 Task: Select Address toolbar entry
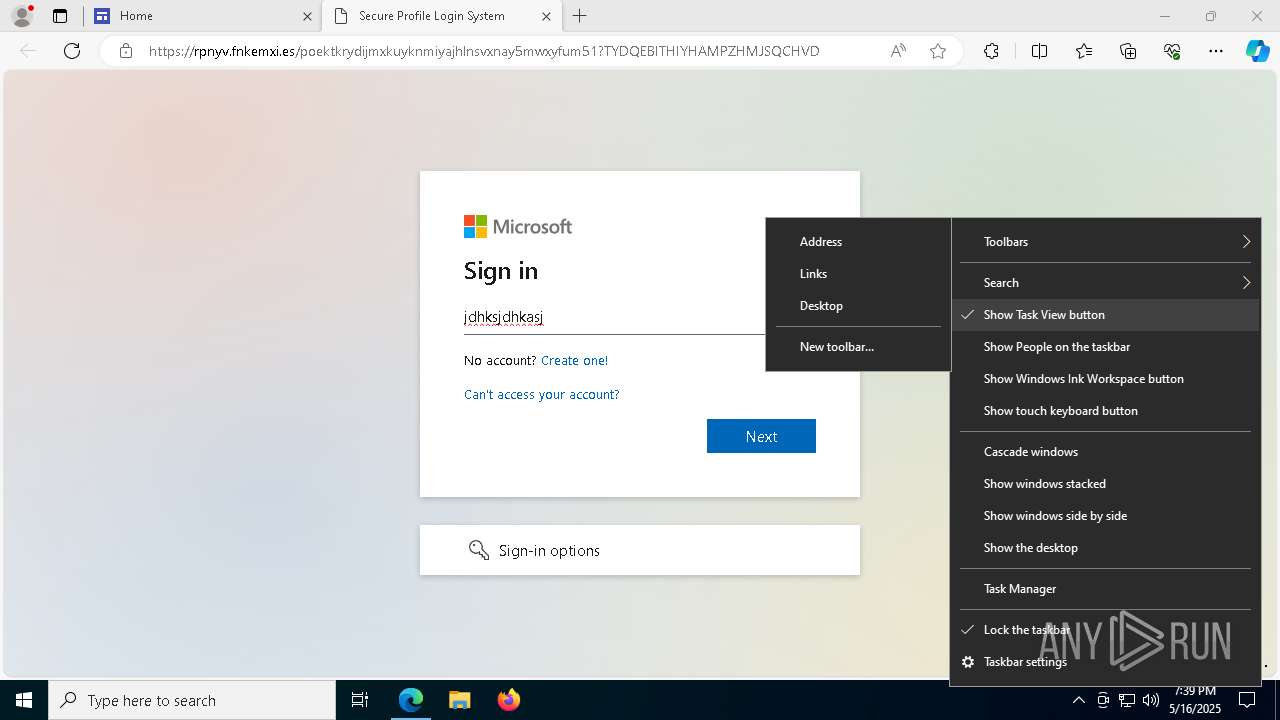(x=858, y=241)
